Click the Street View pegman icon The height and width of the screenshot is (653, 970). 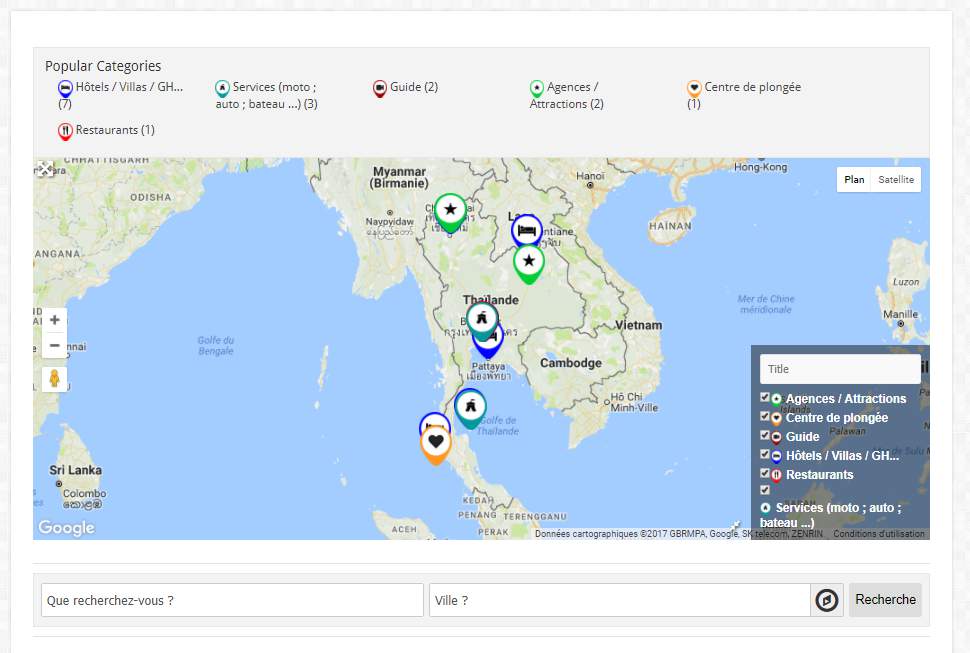54,378
